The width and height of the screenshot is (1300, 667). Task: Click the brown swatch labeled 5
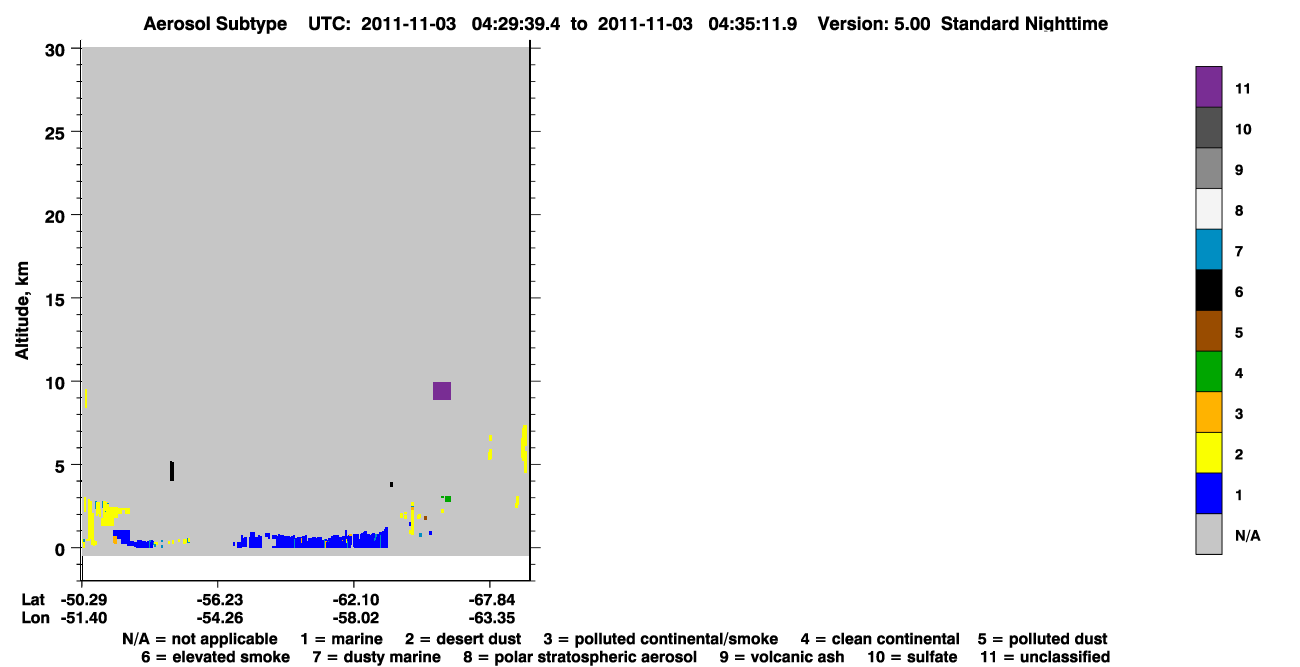tap(1208, 331)
